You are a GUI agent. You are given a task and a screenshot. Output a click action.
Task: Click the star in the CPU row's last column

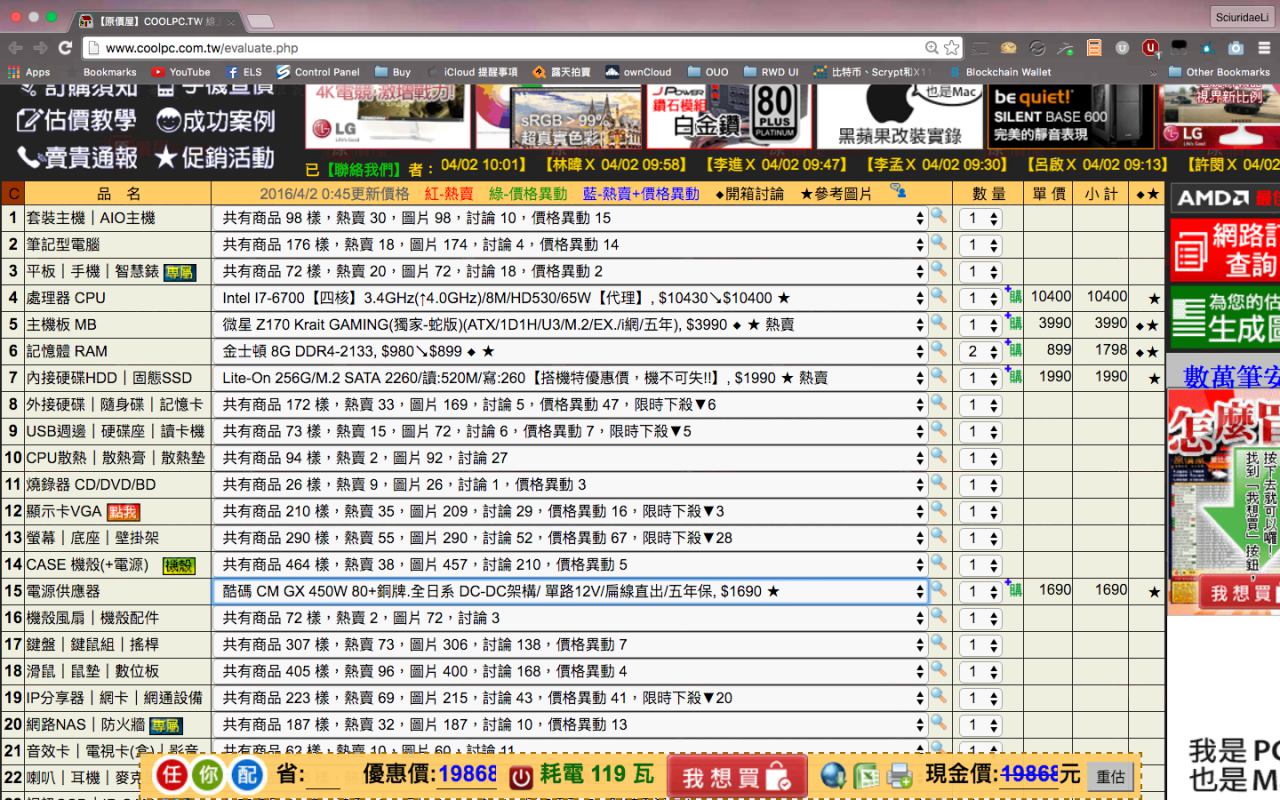click(1154, 298)
